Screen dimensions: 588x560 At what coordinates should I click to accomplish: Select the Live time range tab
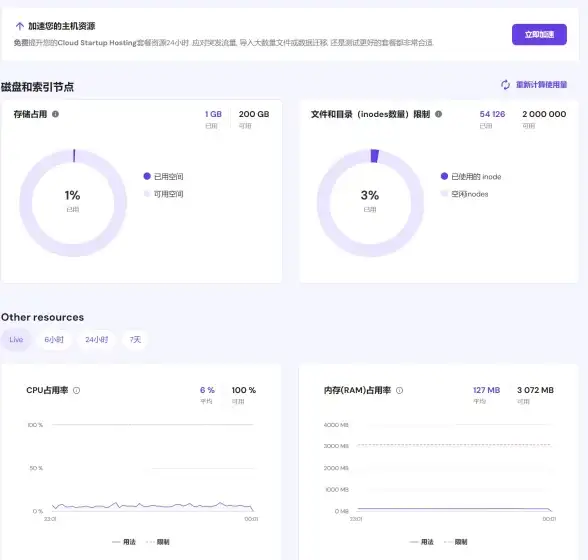16,340
